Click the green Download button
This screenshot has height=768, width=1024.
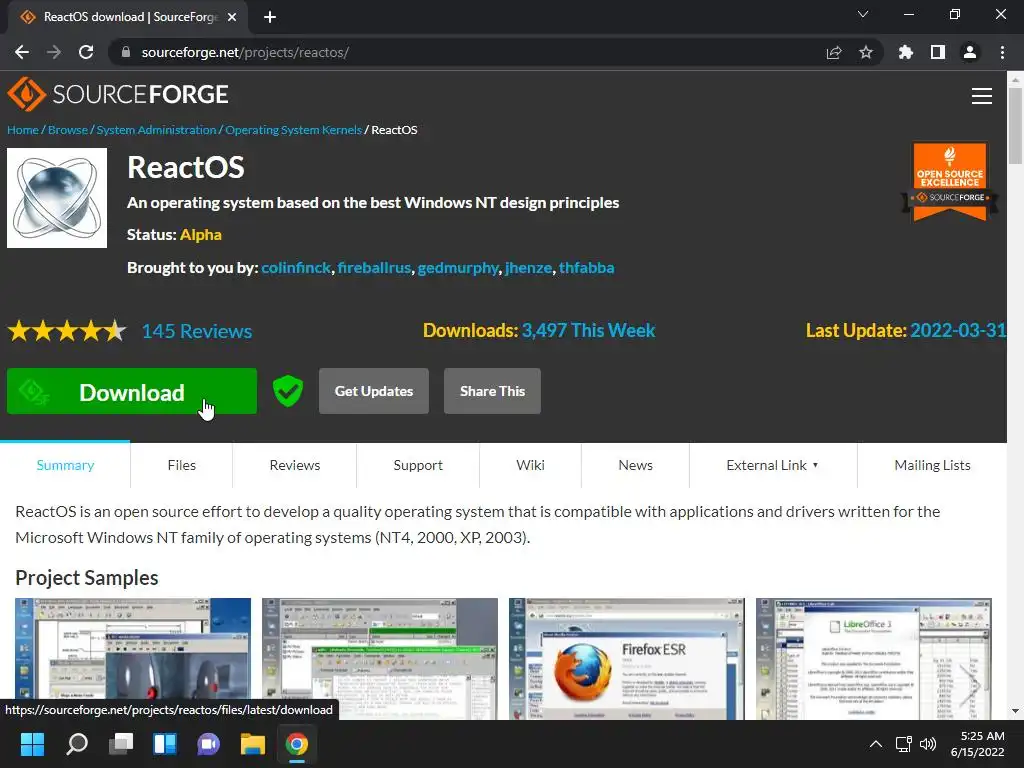(132, 391)
